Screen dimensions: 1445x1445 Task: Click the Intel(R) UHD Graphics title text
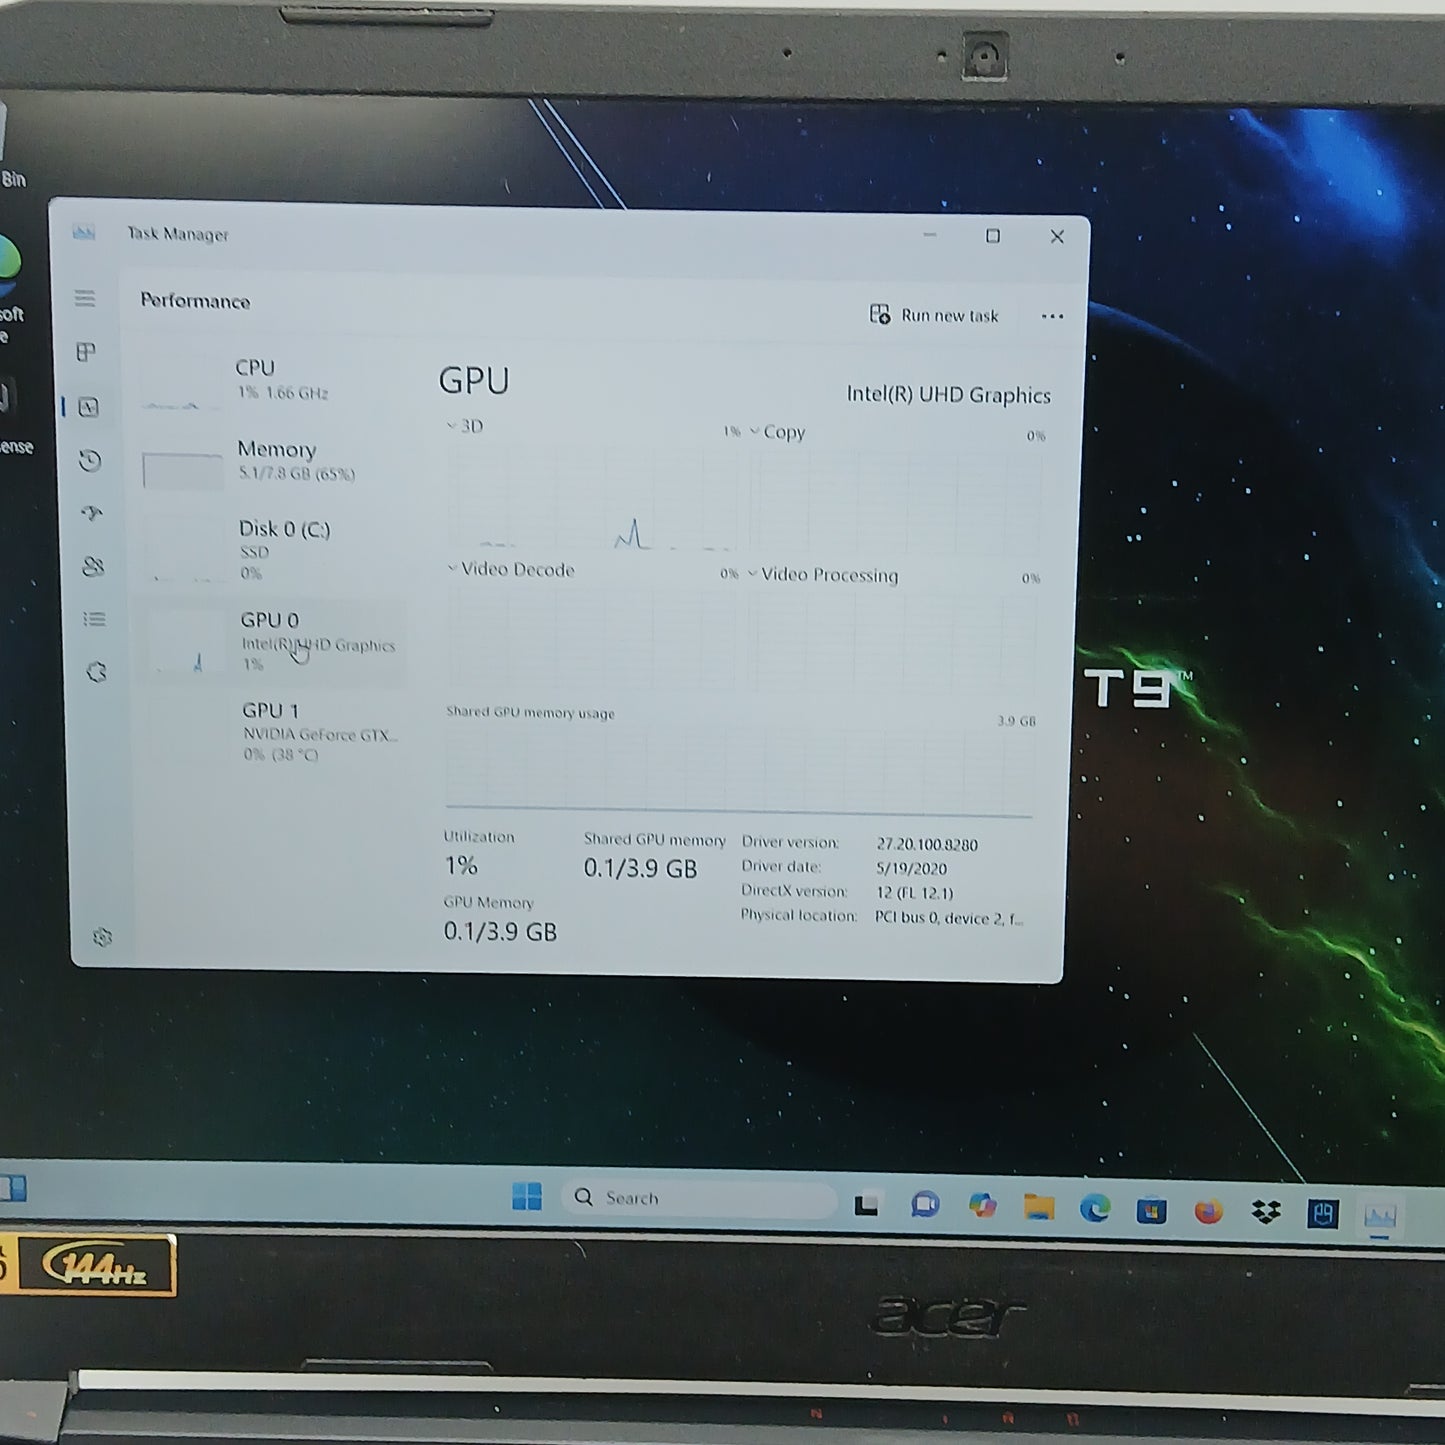pyautogui.click(x=948, y=395)
